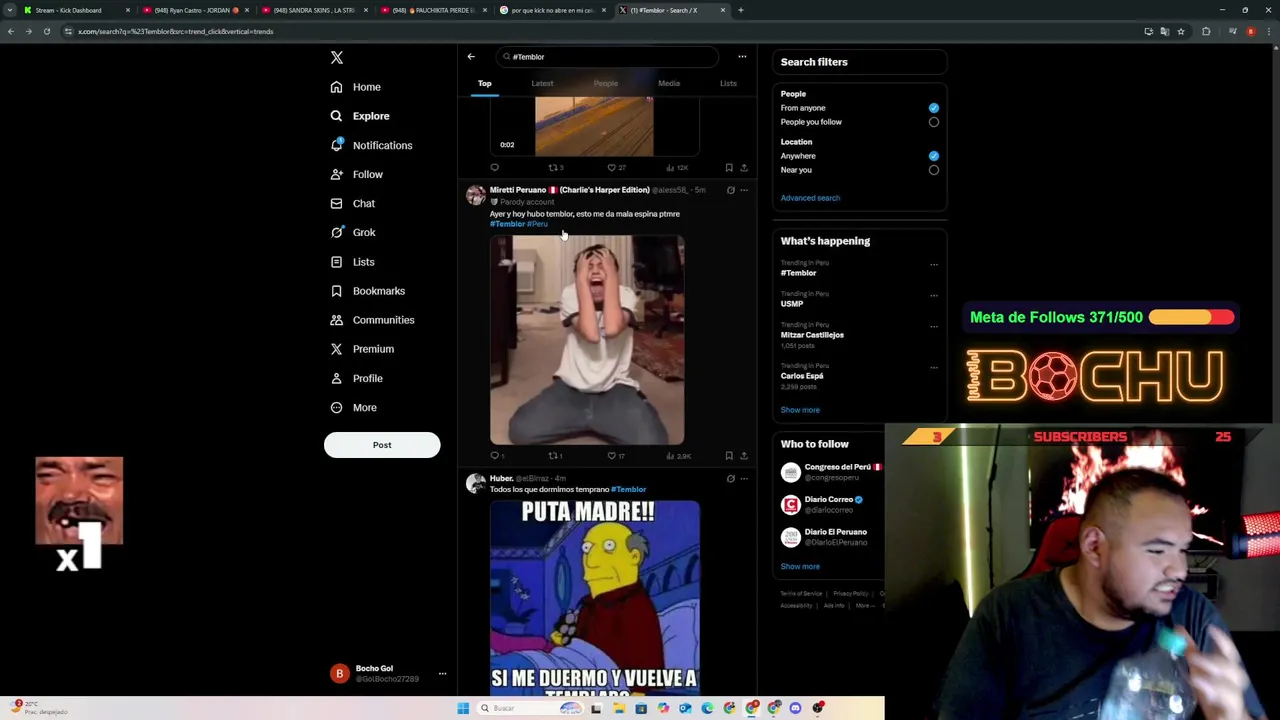Open the Simpsons meme image in Huber's post
Screen dimensions: 1280x720
coord(595,598)
